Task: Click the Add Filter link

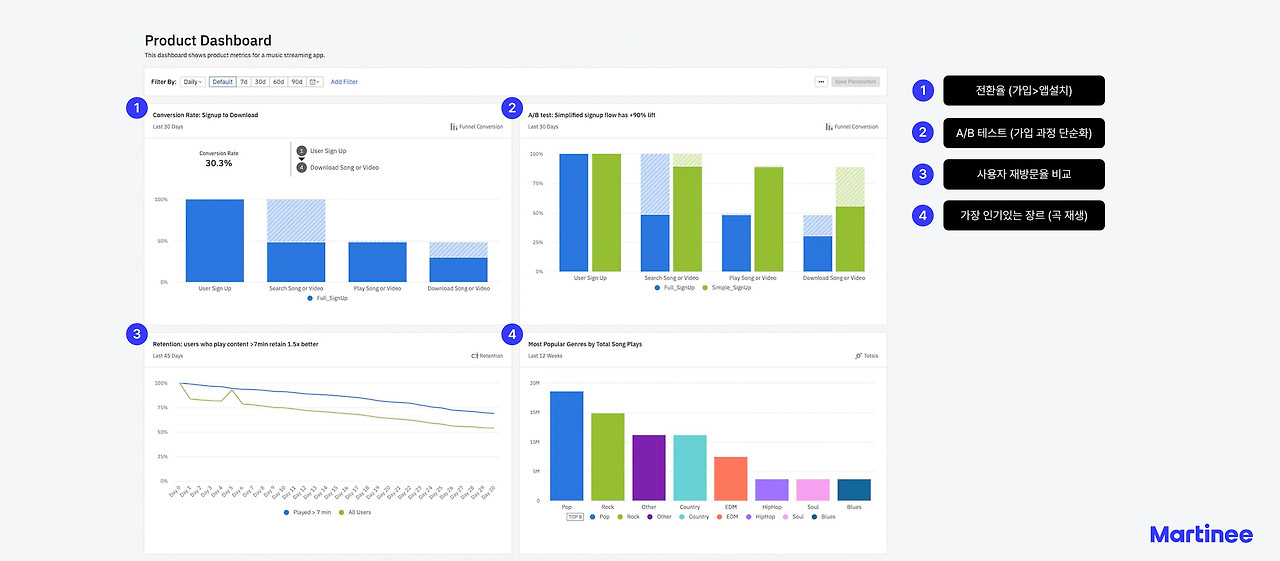Action: point(344,82)
